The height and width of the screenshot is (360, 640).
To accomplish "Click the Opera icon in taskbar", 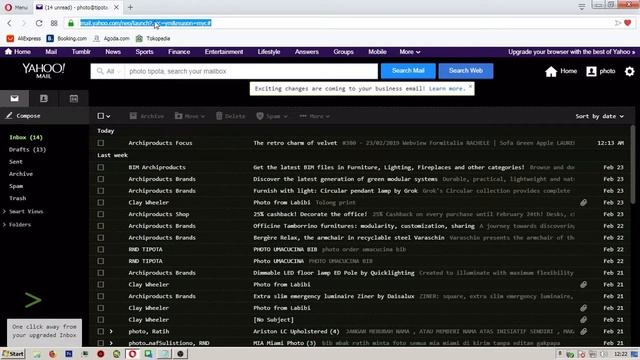I will pos(132,354).
